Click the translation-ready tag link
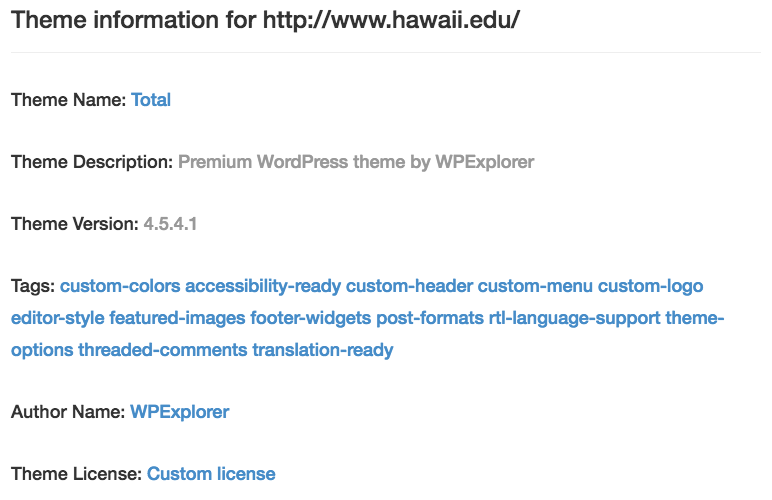Screen dimensions: 772x500 [322, 350]
